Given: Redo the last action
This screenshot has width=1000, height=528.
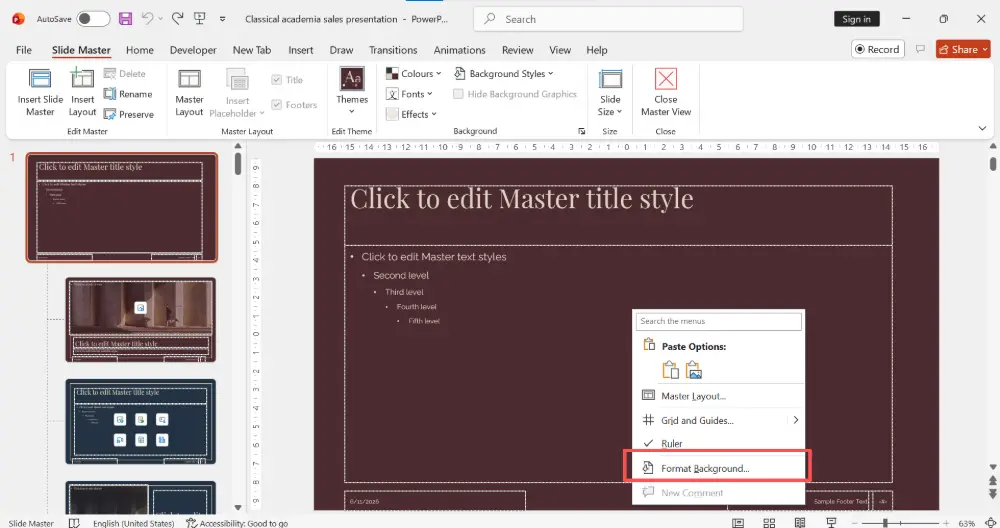Looking at the screenshot, I should click(178, 19).
